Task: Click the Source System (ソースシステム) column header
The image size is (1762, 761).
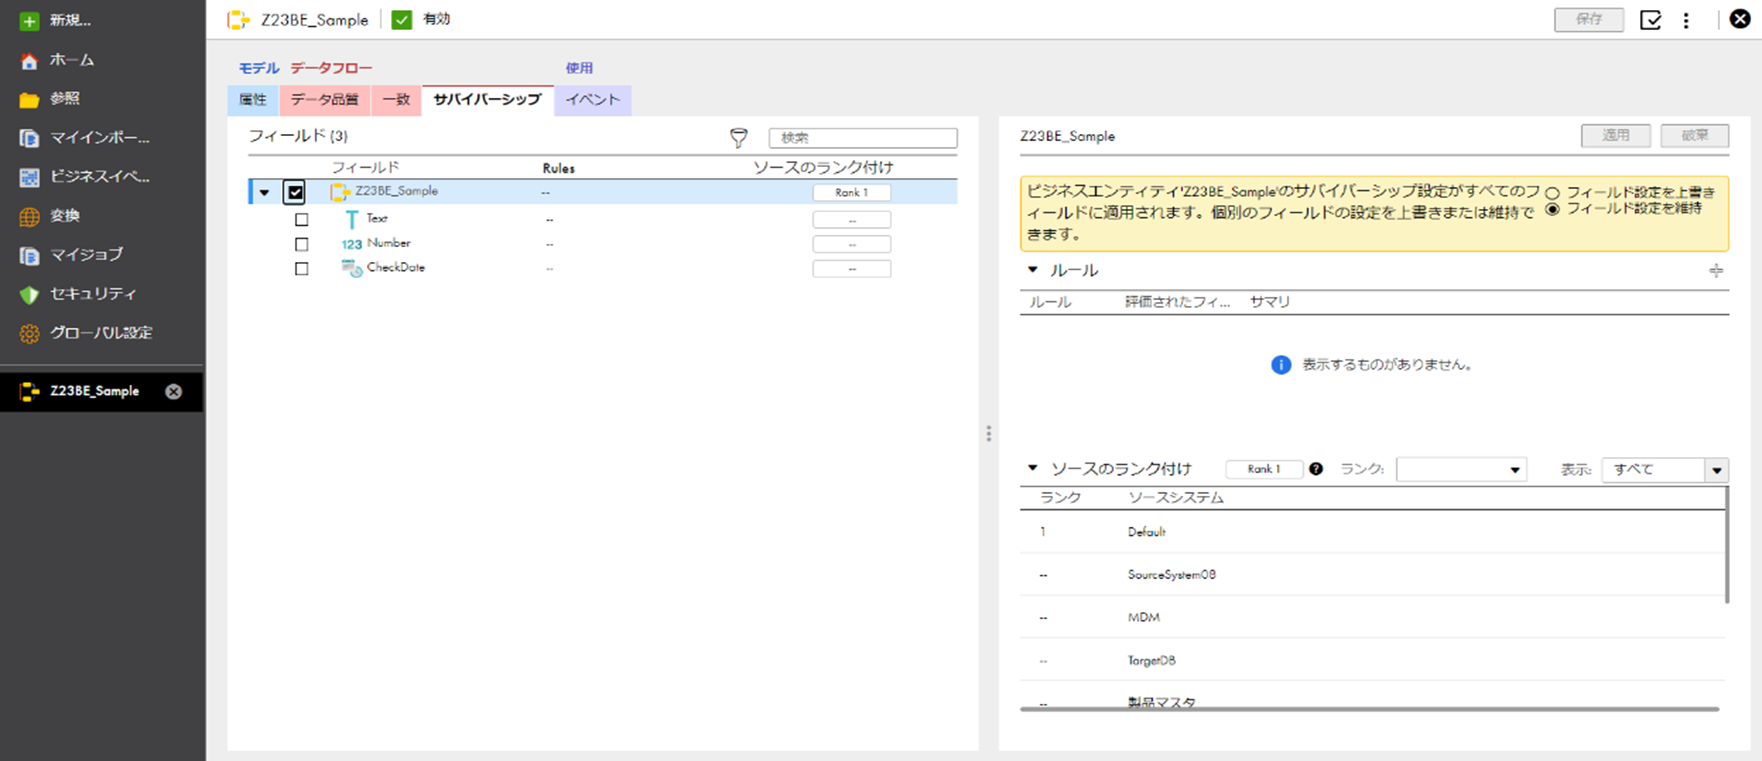Action: (x=1176, y=497)
